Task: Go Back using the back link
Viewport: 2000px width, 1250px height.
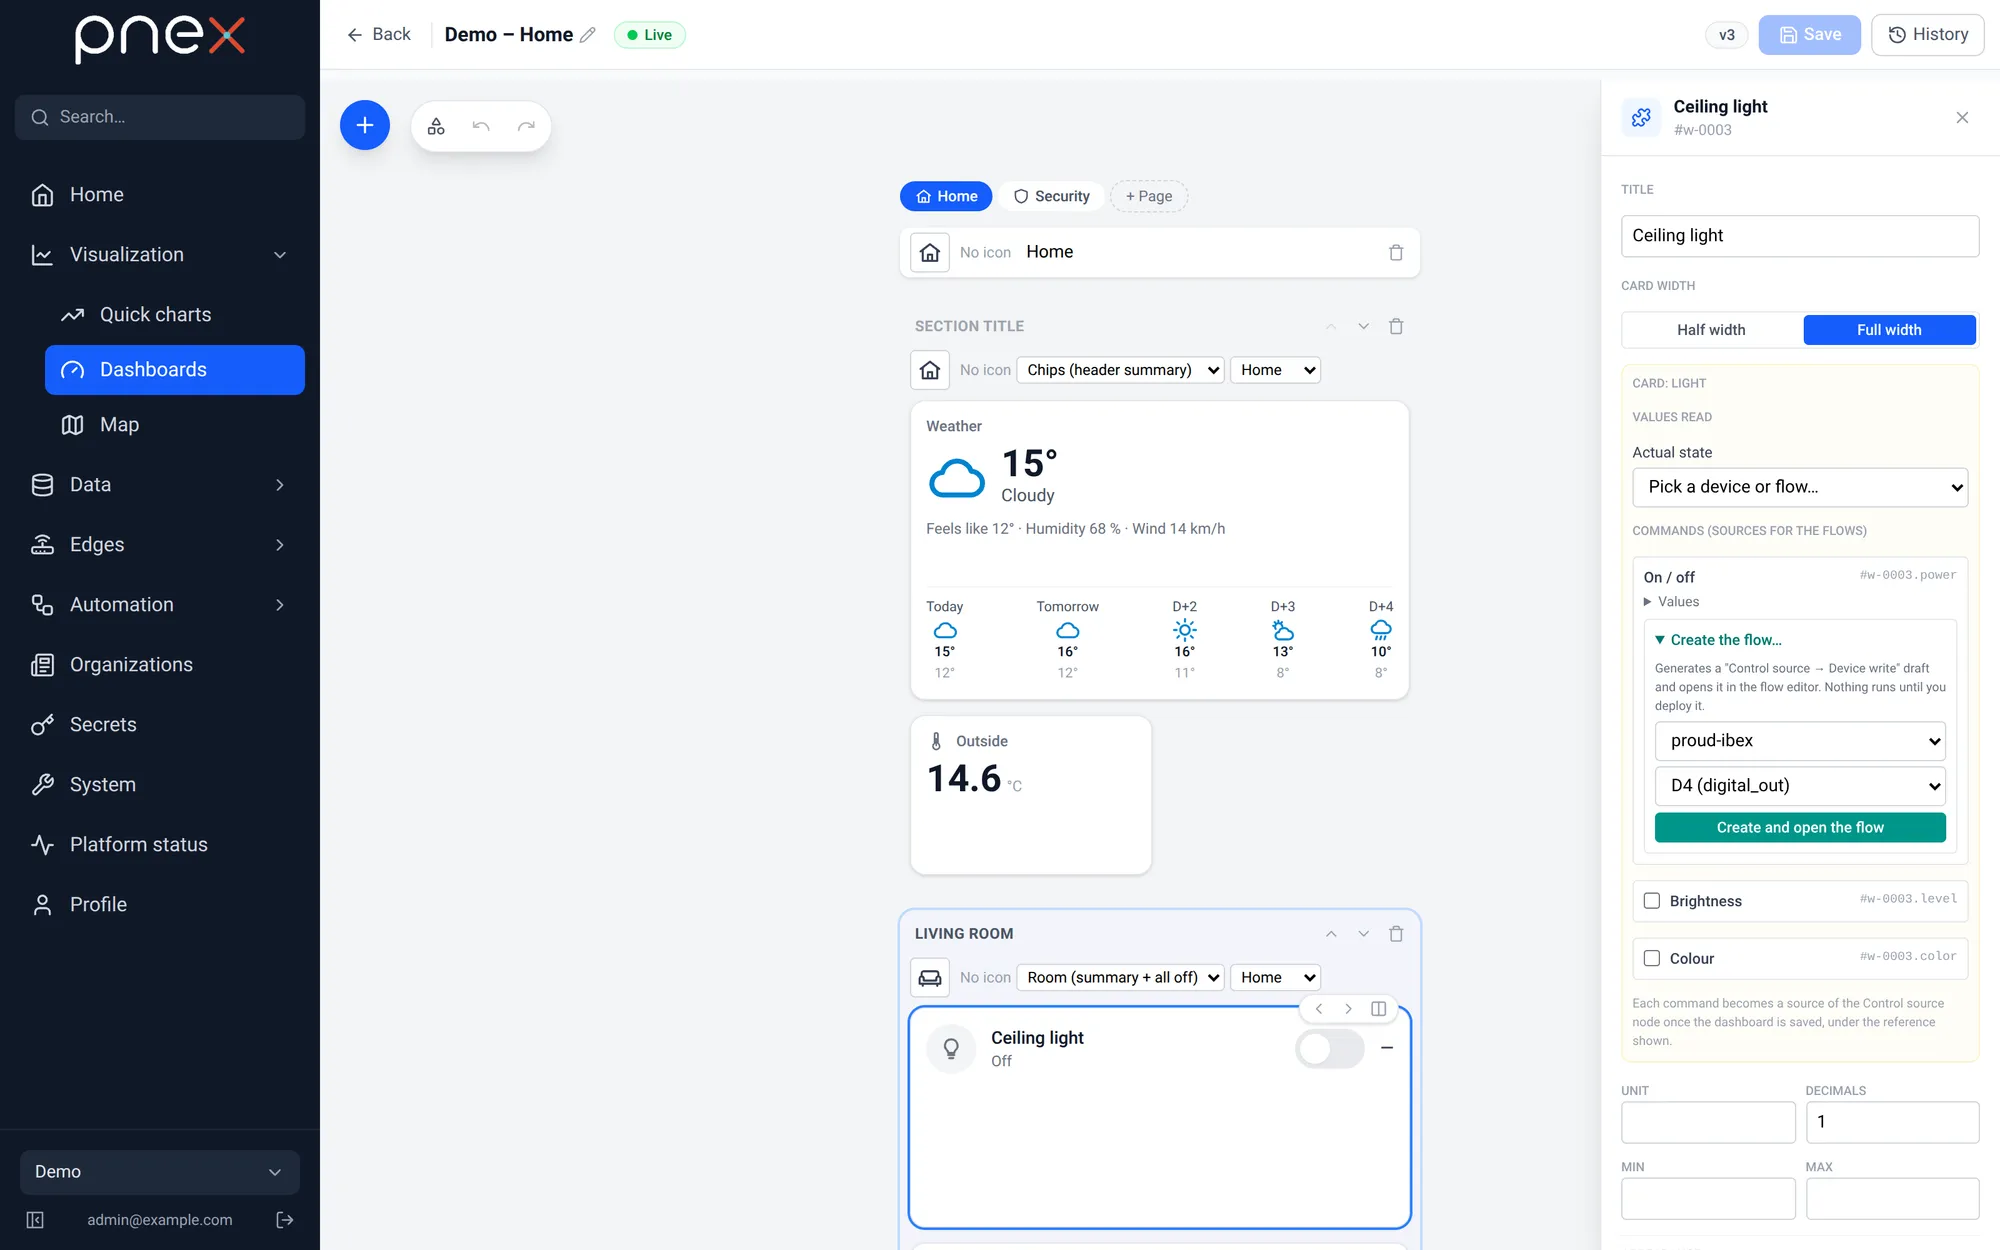Action: [x=378, y=35]
